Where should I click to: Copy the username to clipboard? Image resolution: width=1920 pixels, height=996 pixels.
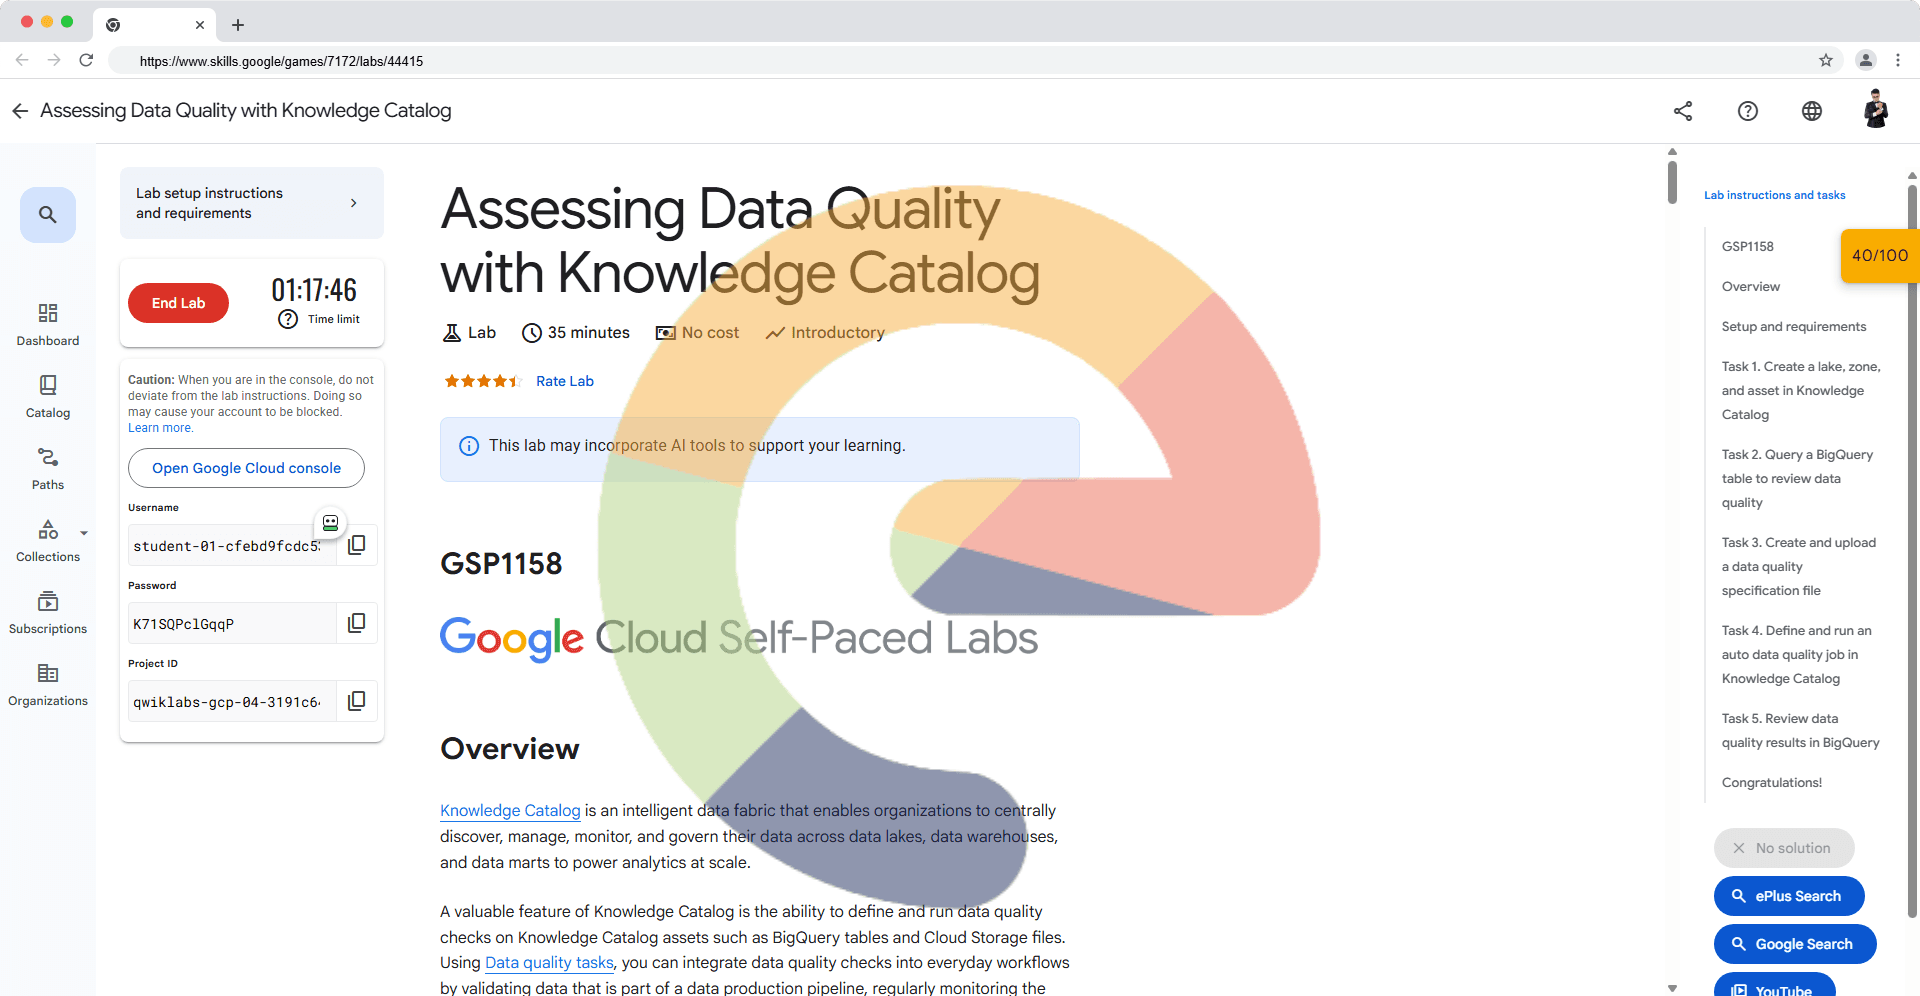[356, 545]
